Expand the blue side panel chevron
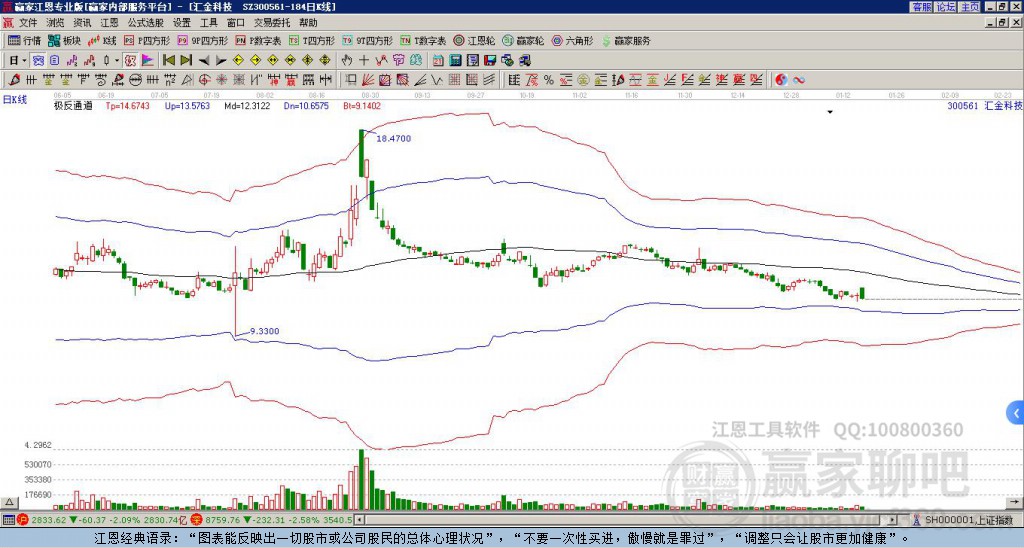Image resolution: width=1024 pixels, height=548 pixels. [x=1016, y=413]
